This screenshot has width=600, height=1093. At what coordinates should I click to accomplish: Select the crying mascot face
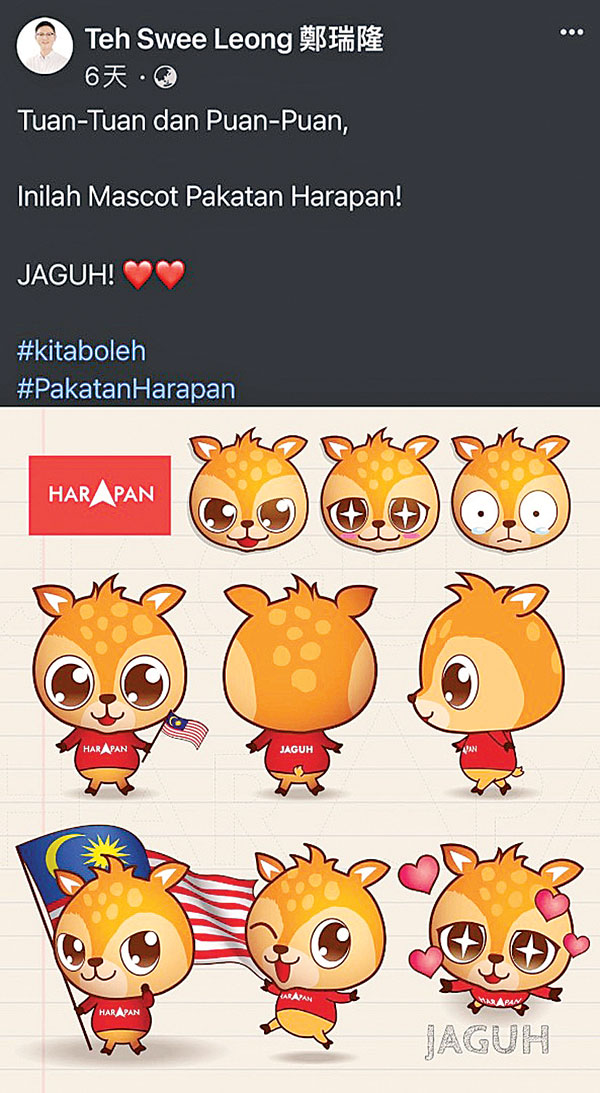510,490
